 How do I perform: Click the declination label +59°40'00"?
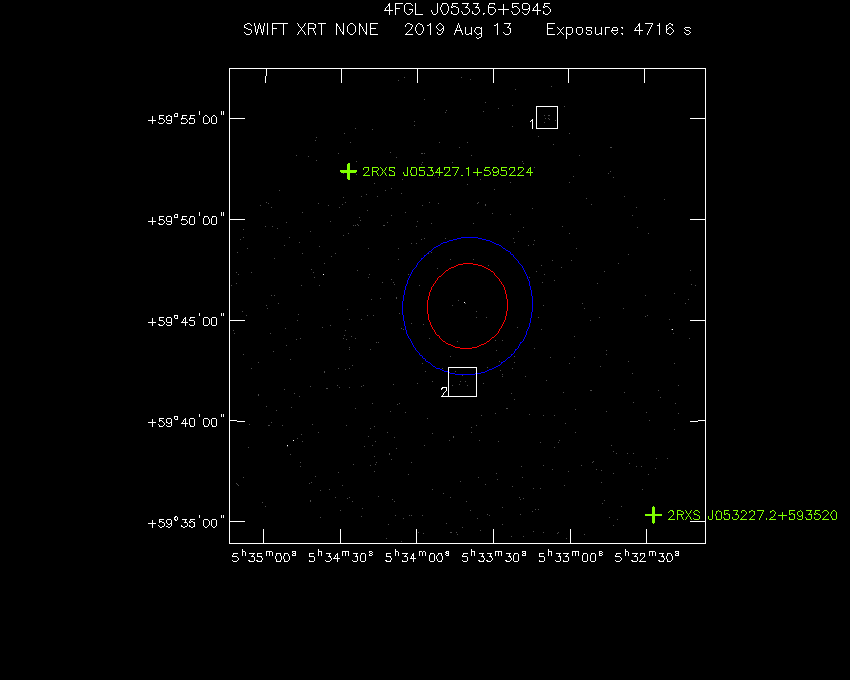[x=186, y=422]
